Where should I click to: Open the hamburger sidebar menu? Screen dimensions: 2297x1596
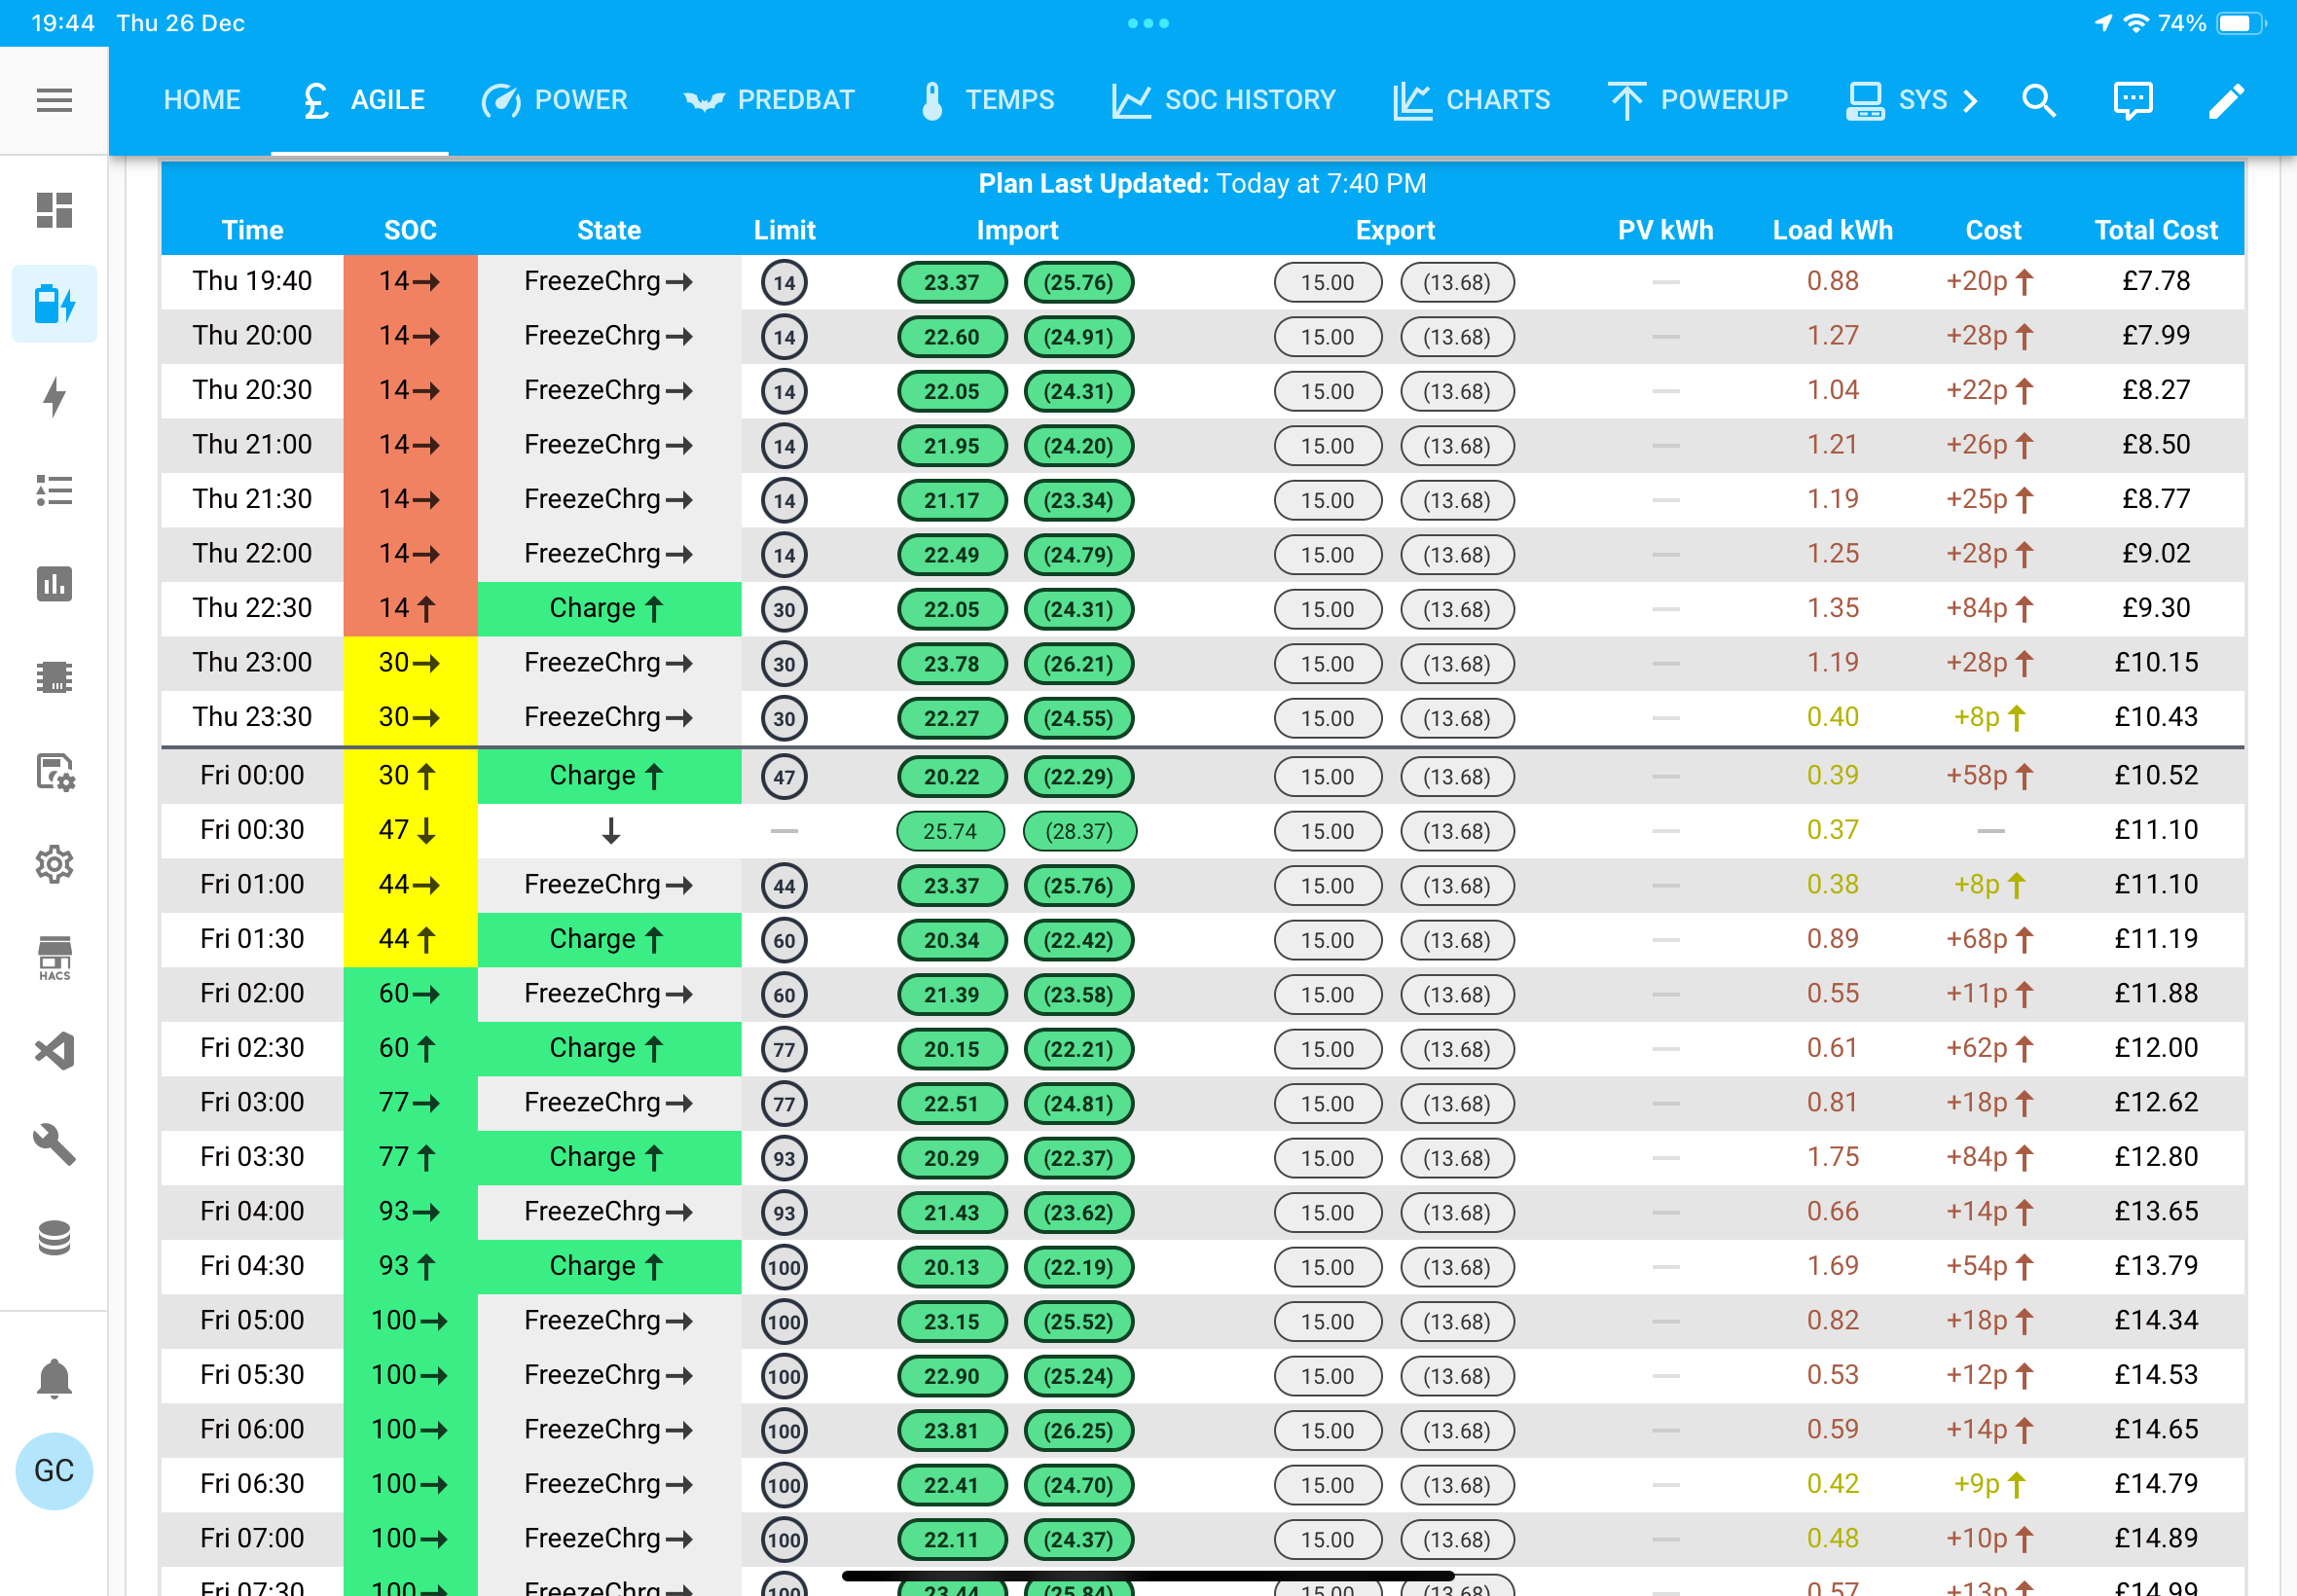point(54,100)
